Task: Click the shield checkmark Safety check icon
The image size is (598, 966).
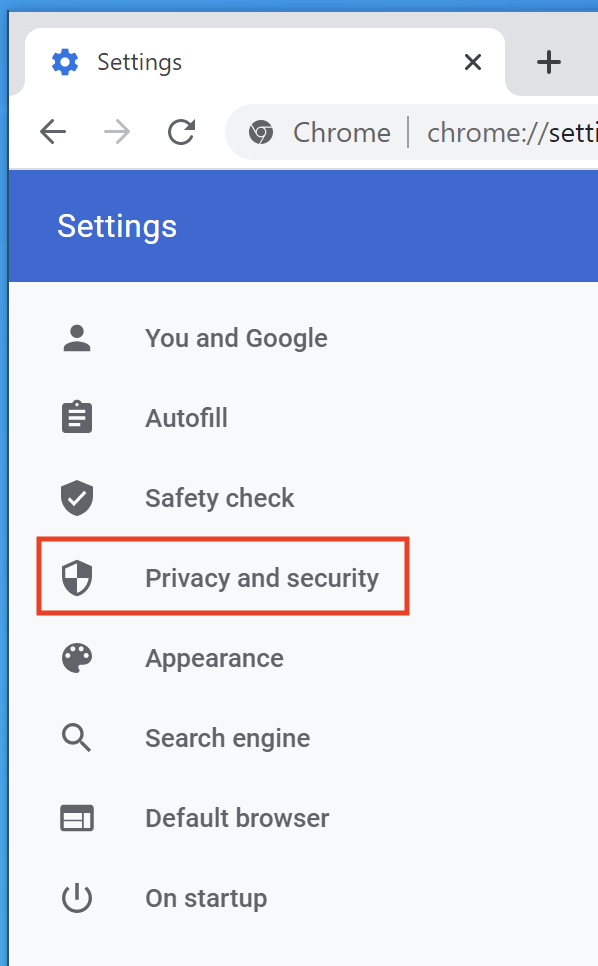Action: click(x=77, y=498)
